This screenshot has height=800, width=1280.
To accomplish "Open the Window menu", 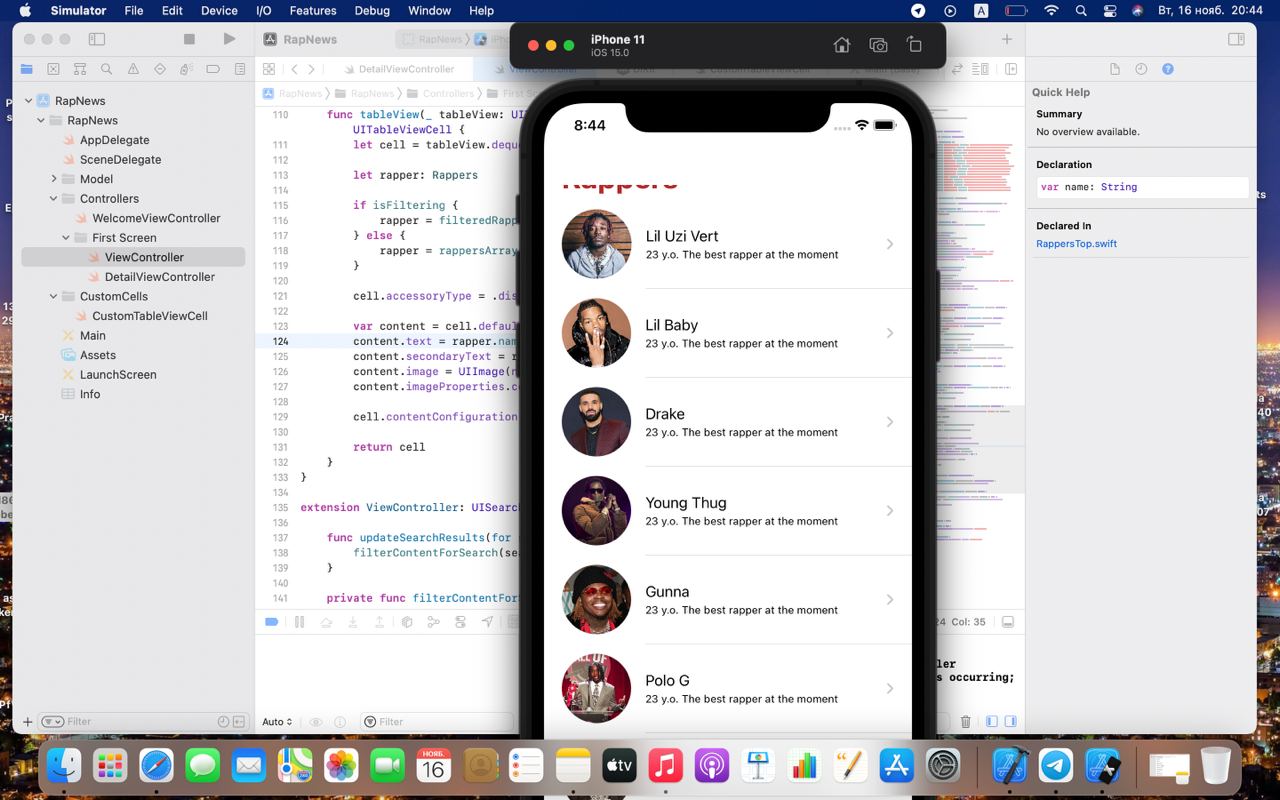I will pos(429,10).
